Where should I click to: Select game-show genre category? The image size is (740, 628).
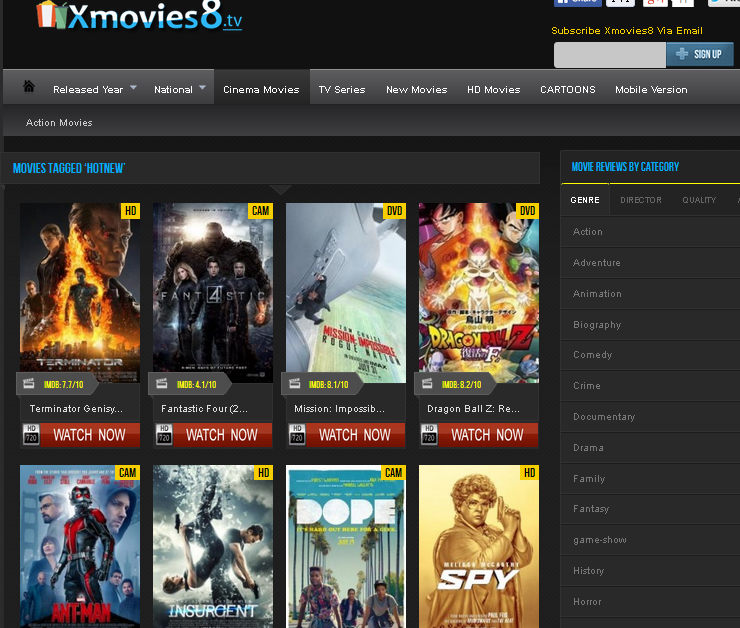tap(600, 540)
